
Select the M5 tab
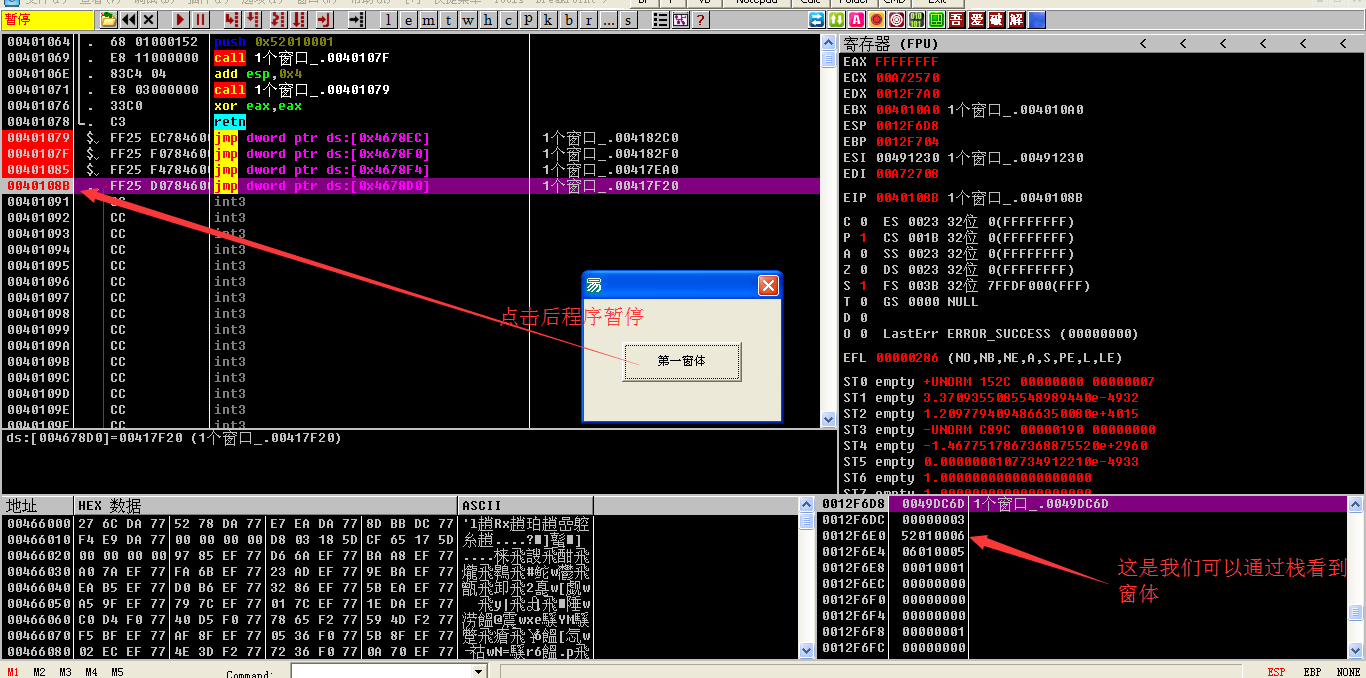117,672
